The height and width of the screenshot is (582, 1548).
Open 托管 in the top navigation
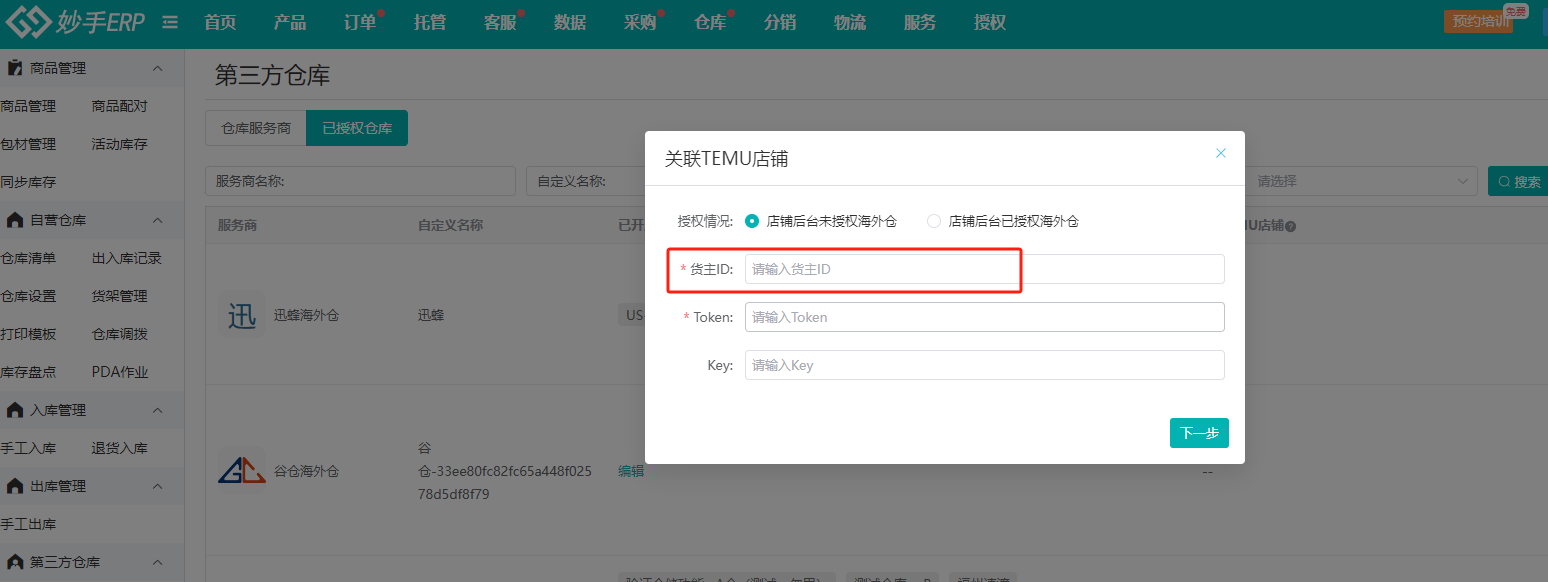[430, 22]
